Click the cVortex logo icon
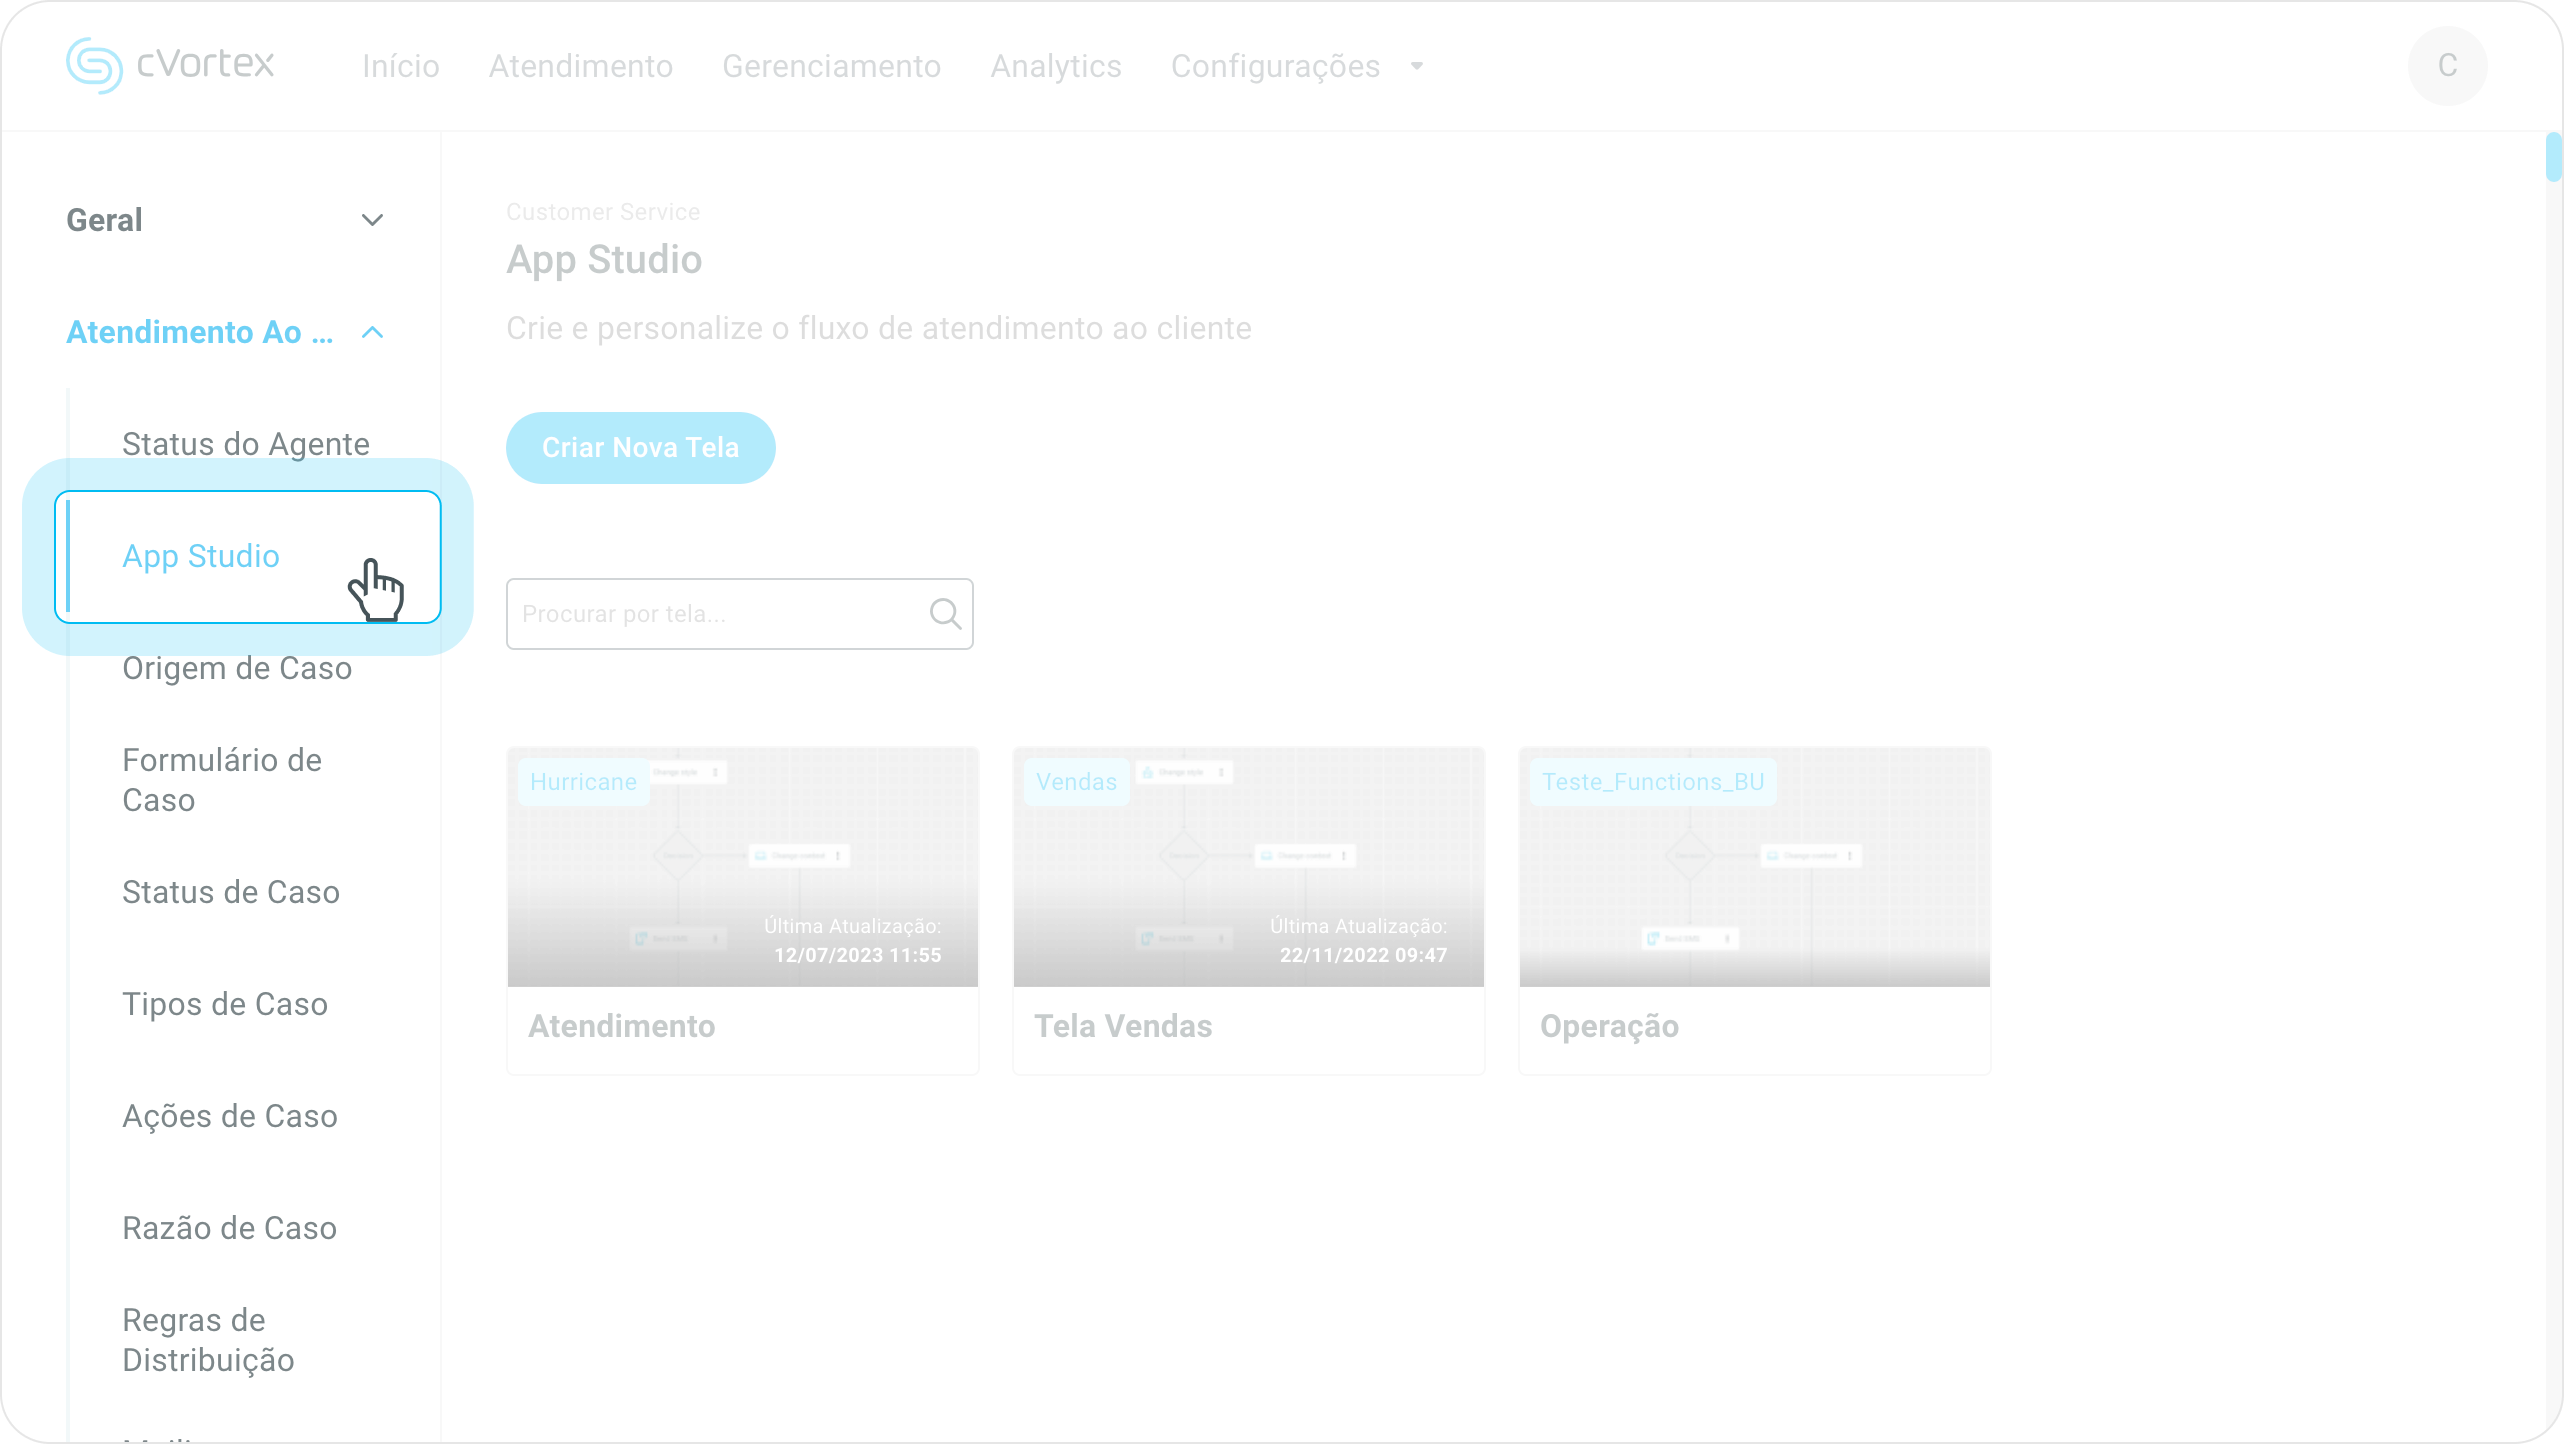 coord(94,66)
